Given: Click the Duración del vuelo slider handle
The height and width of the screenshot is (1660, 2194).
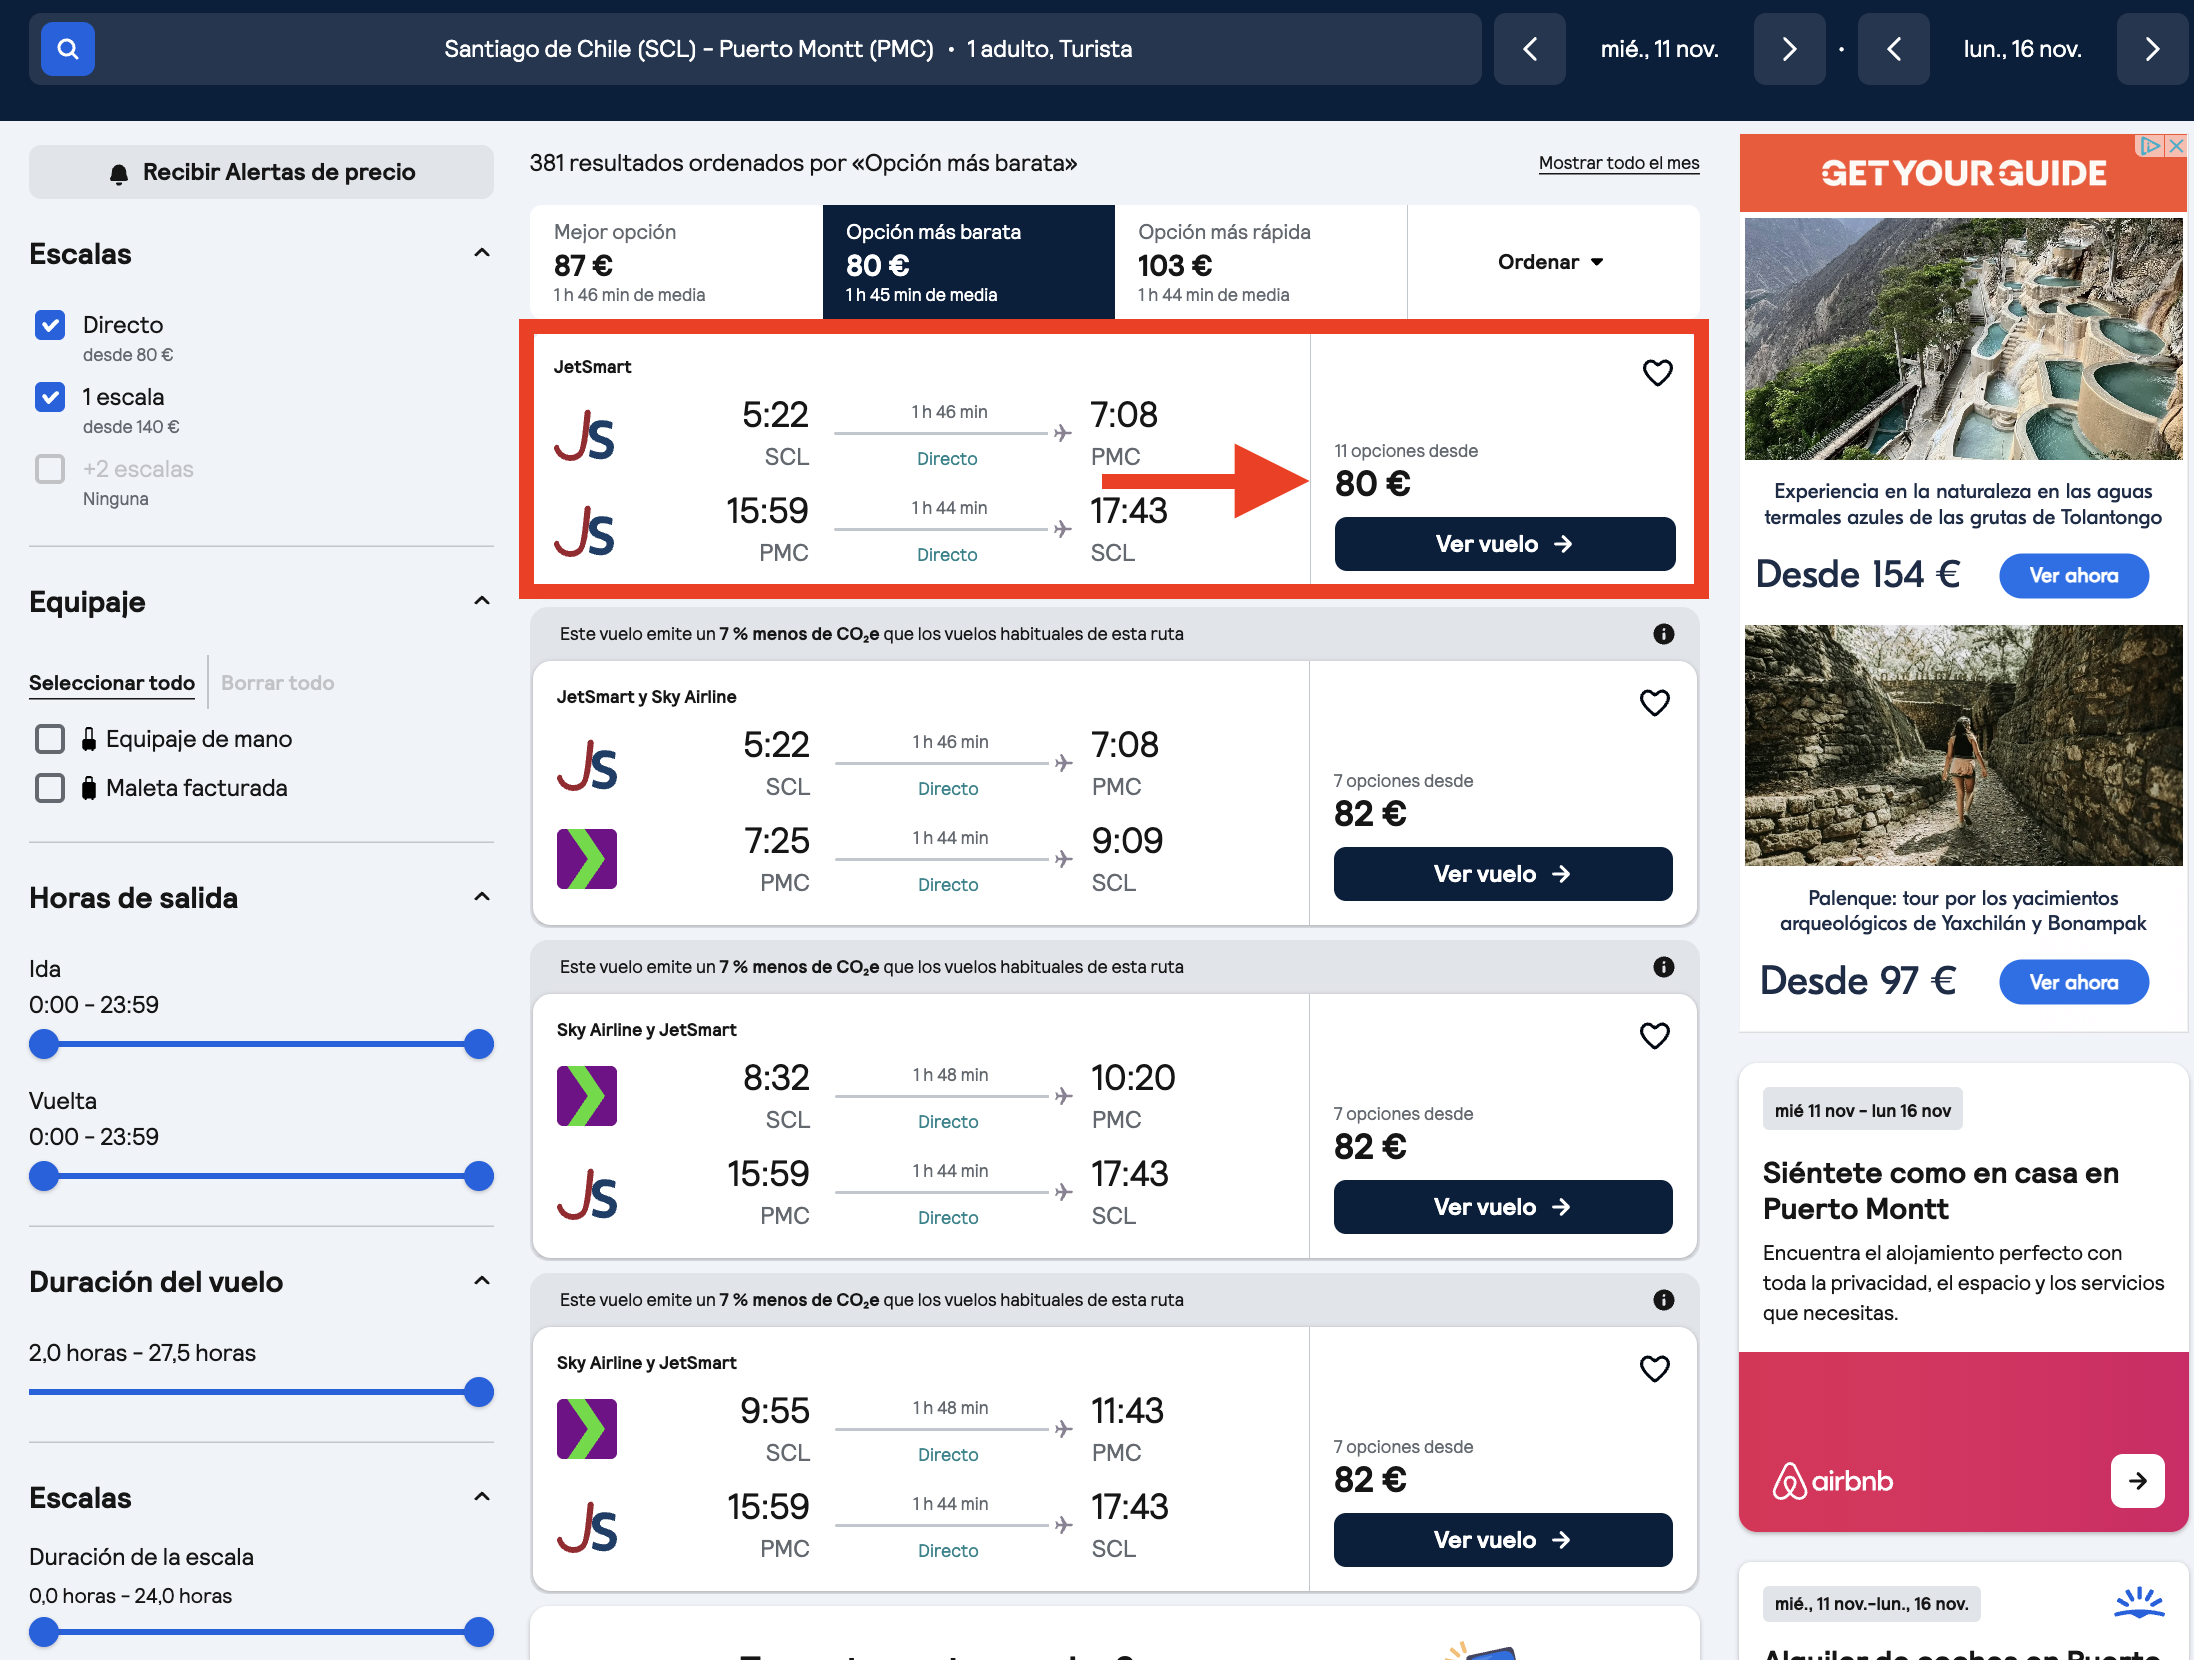Looking at the screenshot, I should (x=479, y=1392).
